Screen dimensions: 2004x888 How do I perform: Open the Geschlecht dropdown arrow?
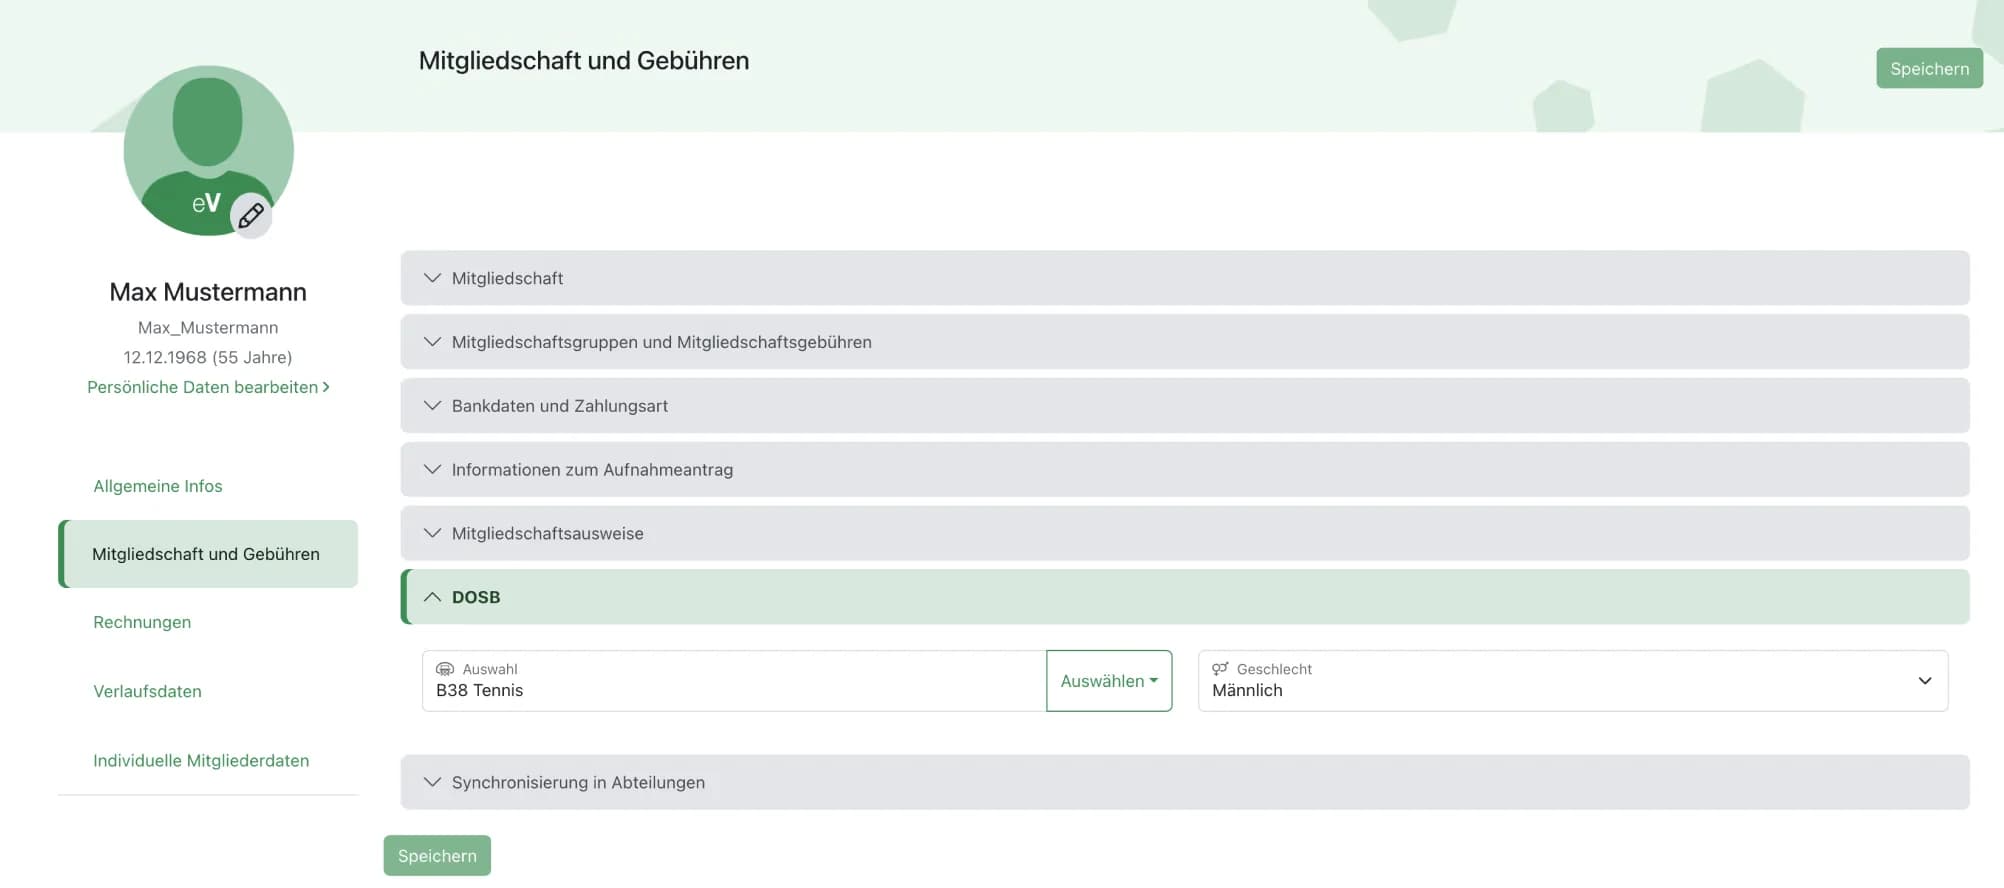coord(1925,681)
